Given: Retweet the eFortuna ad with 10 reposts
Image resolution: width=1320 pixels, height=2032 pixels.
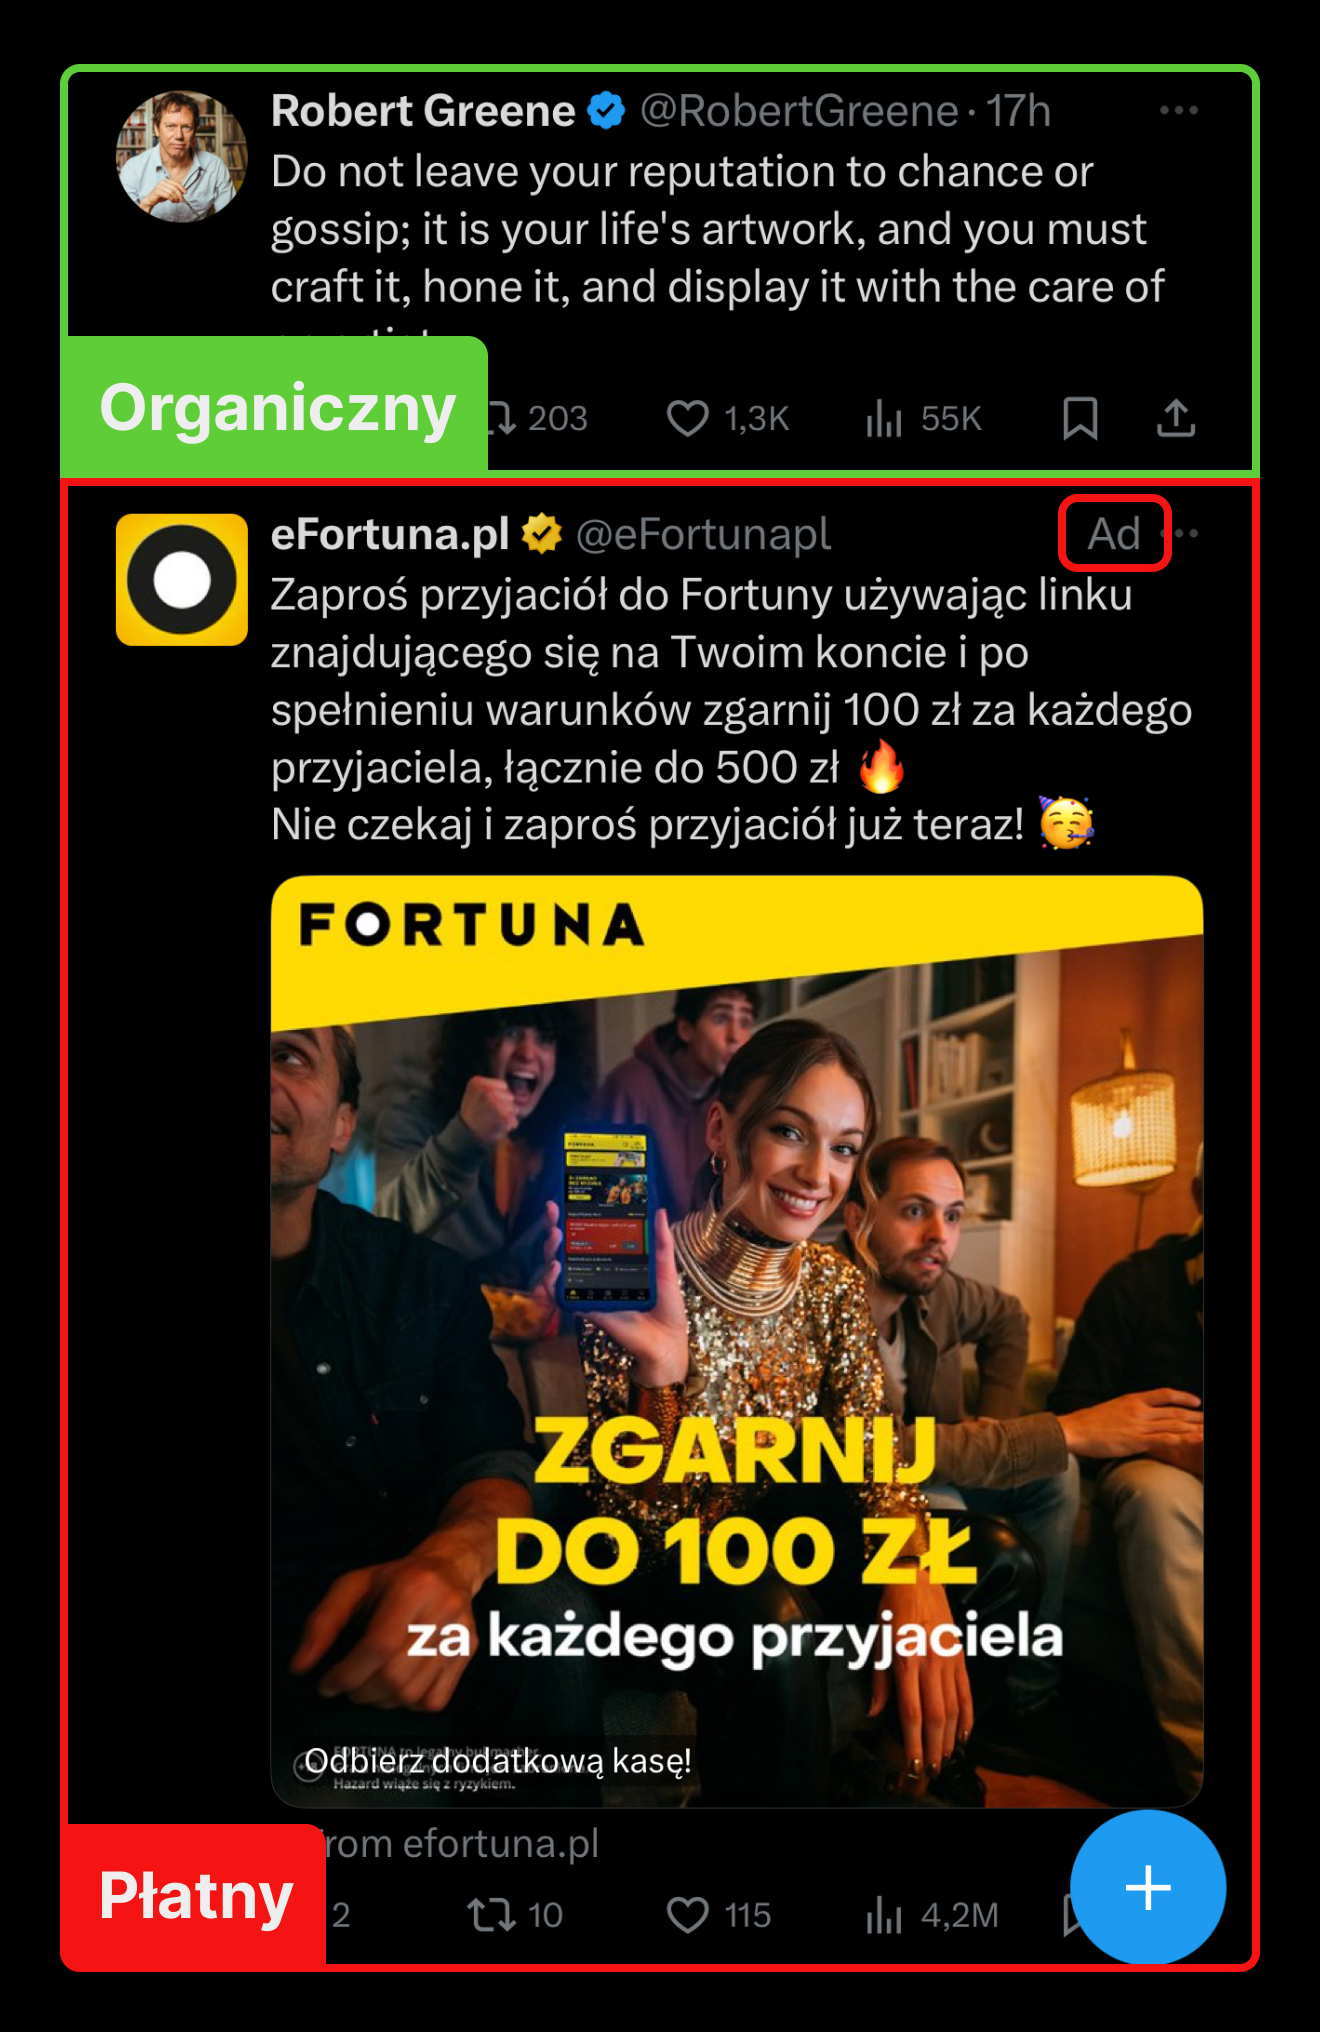Looking at the screenshot, I should click(x=515, y=1915).
